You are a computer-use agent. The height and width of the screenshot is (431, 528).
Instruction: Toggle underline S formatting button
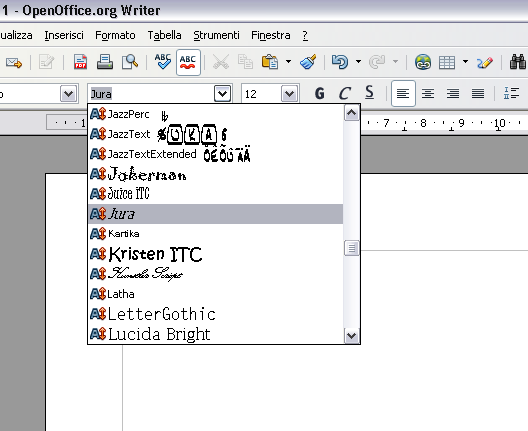pyautogui.click(x=369, y=93)
